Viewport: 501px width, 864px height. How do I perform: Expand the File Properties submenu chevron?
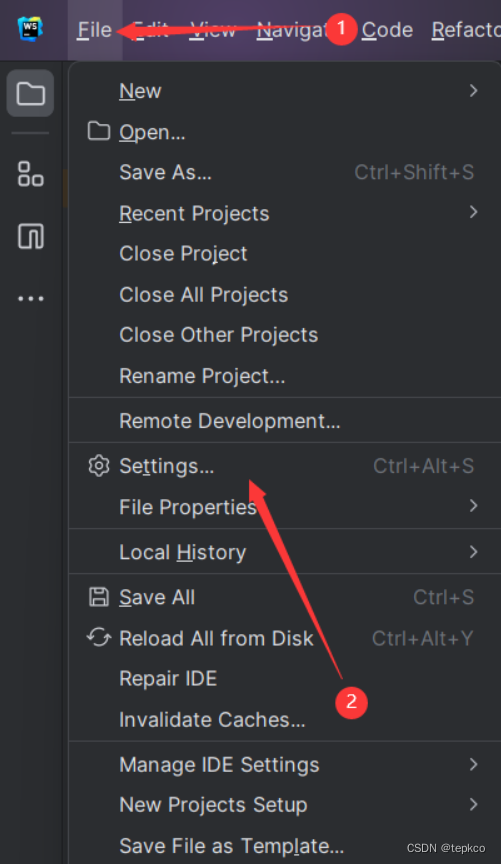coord(473,505)
